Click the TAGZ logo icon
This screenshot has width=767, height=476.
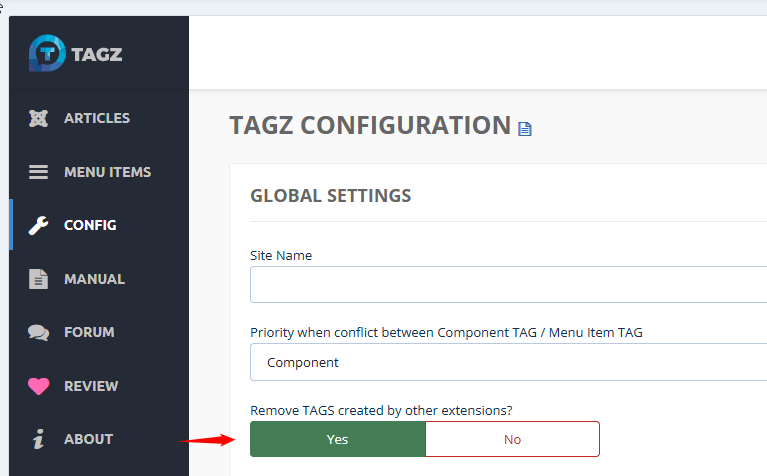coord(46,53)
